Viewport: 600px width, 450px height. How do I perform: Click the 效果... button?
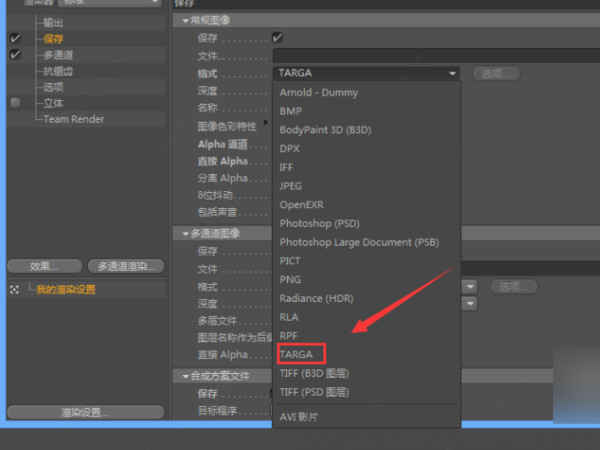[45, 266]
